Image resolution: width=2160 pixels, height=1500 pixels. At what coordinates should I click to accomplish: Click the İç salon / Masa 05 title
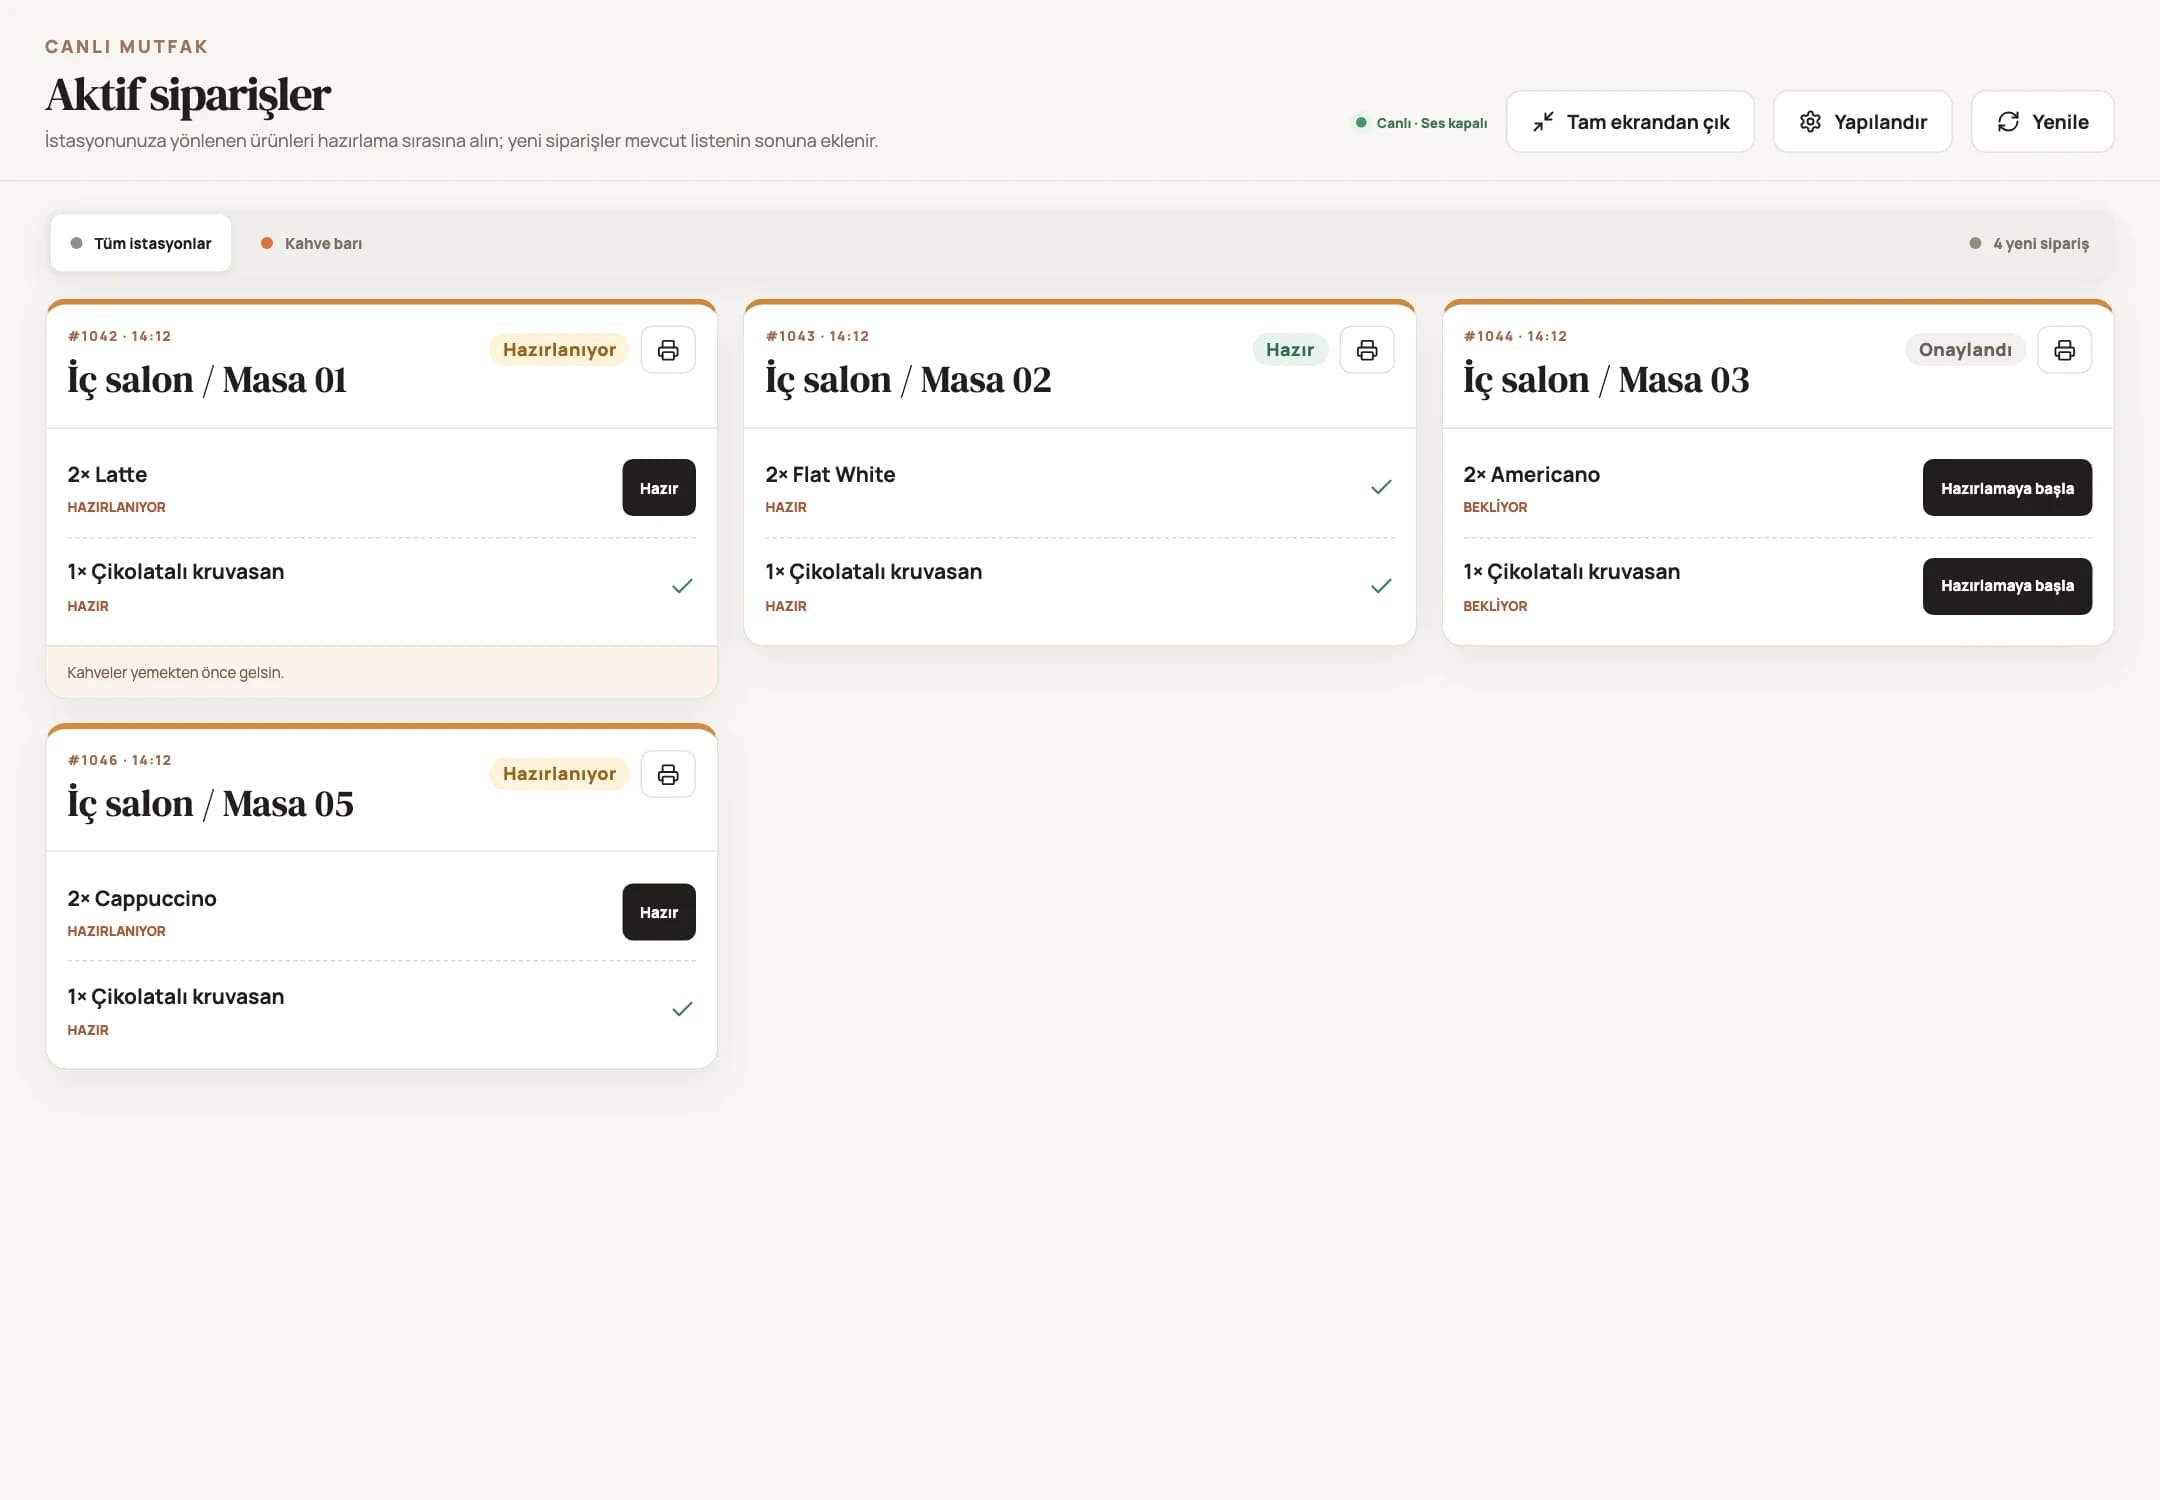[x=210, y=805]
